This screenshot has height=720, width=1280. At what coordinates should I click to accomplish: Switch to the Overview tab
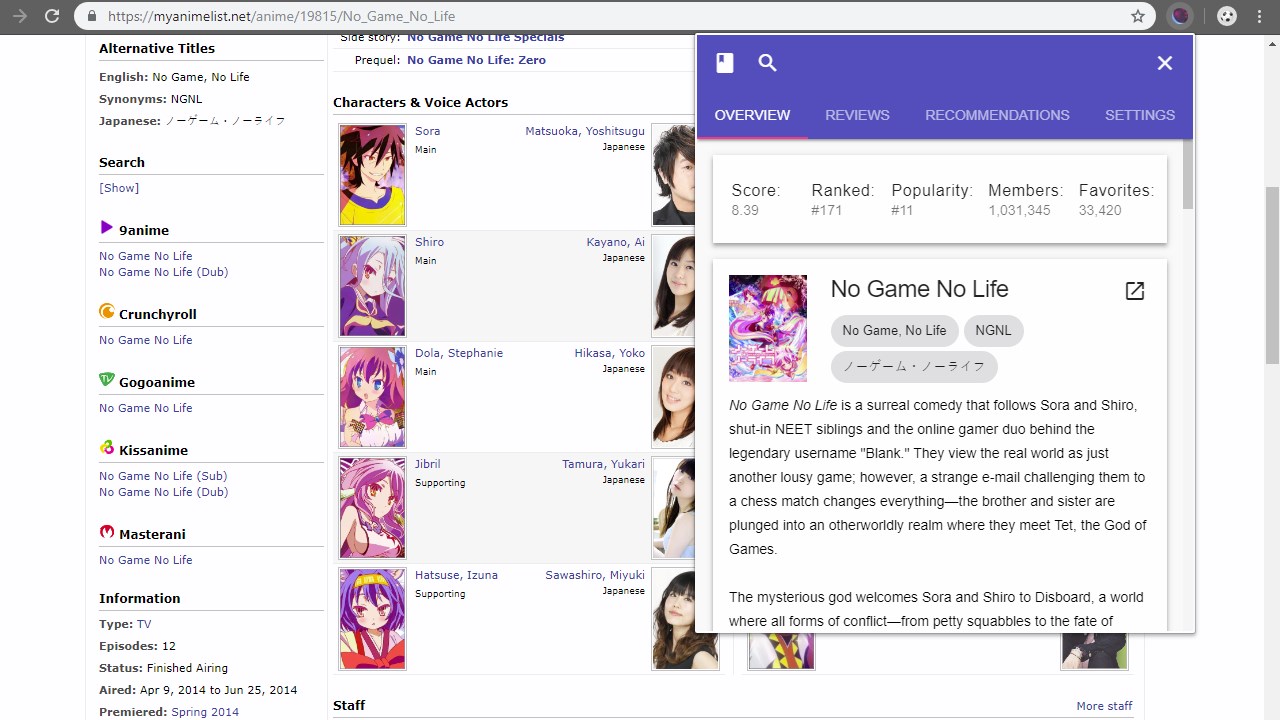pos(752,115)
